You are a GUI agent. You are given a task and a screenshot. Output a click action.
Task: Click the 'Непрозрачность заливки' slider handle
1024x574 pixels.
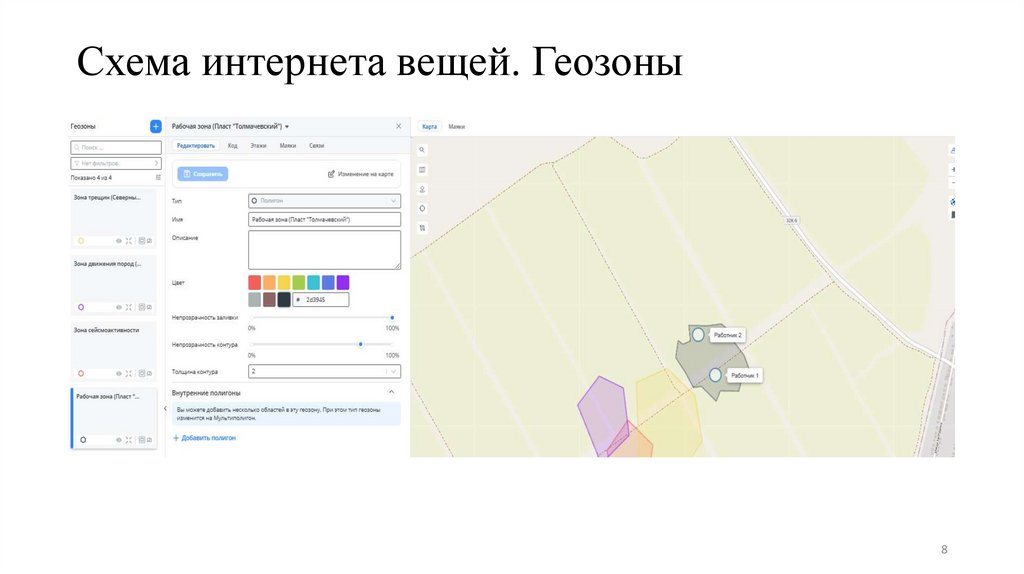point(392,317)
